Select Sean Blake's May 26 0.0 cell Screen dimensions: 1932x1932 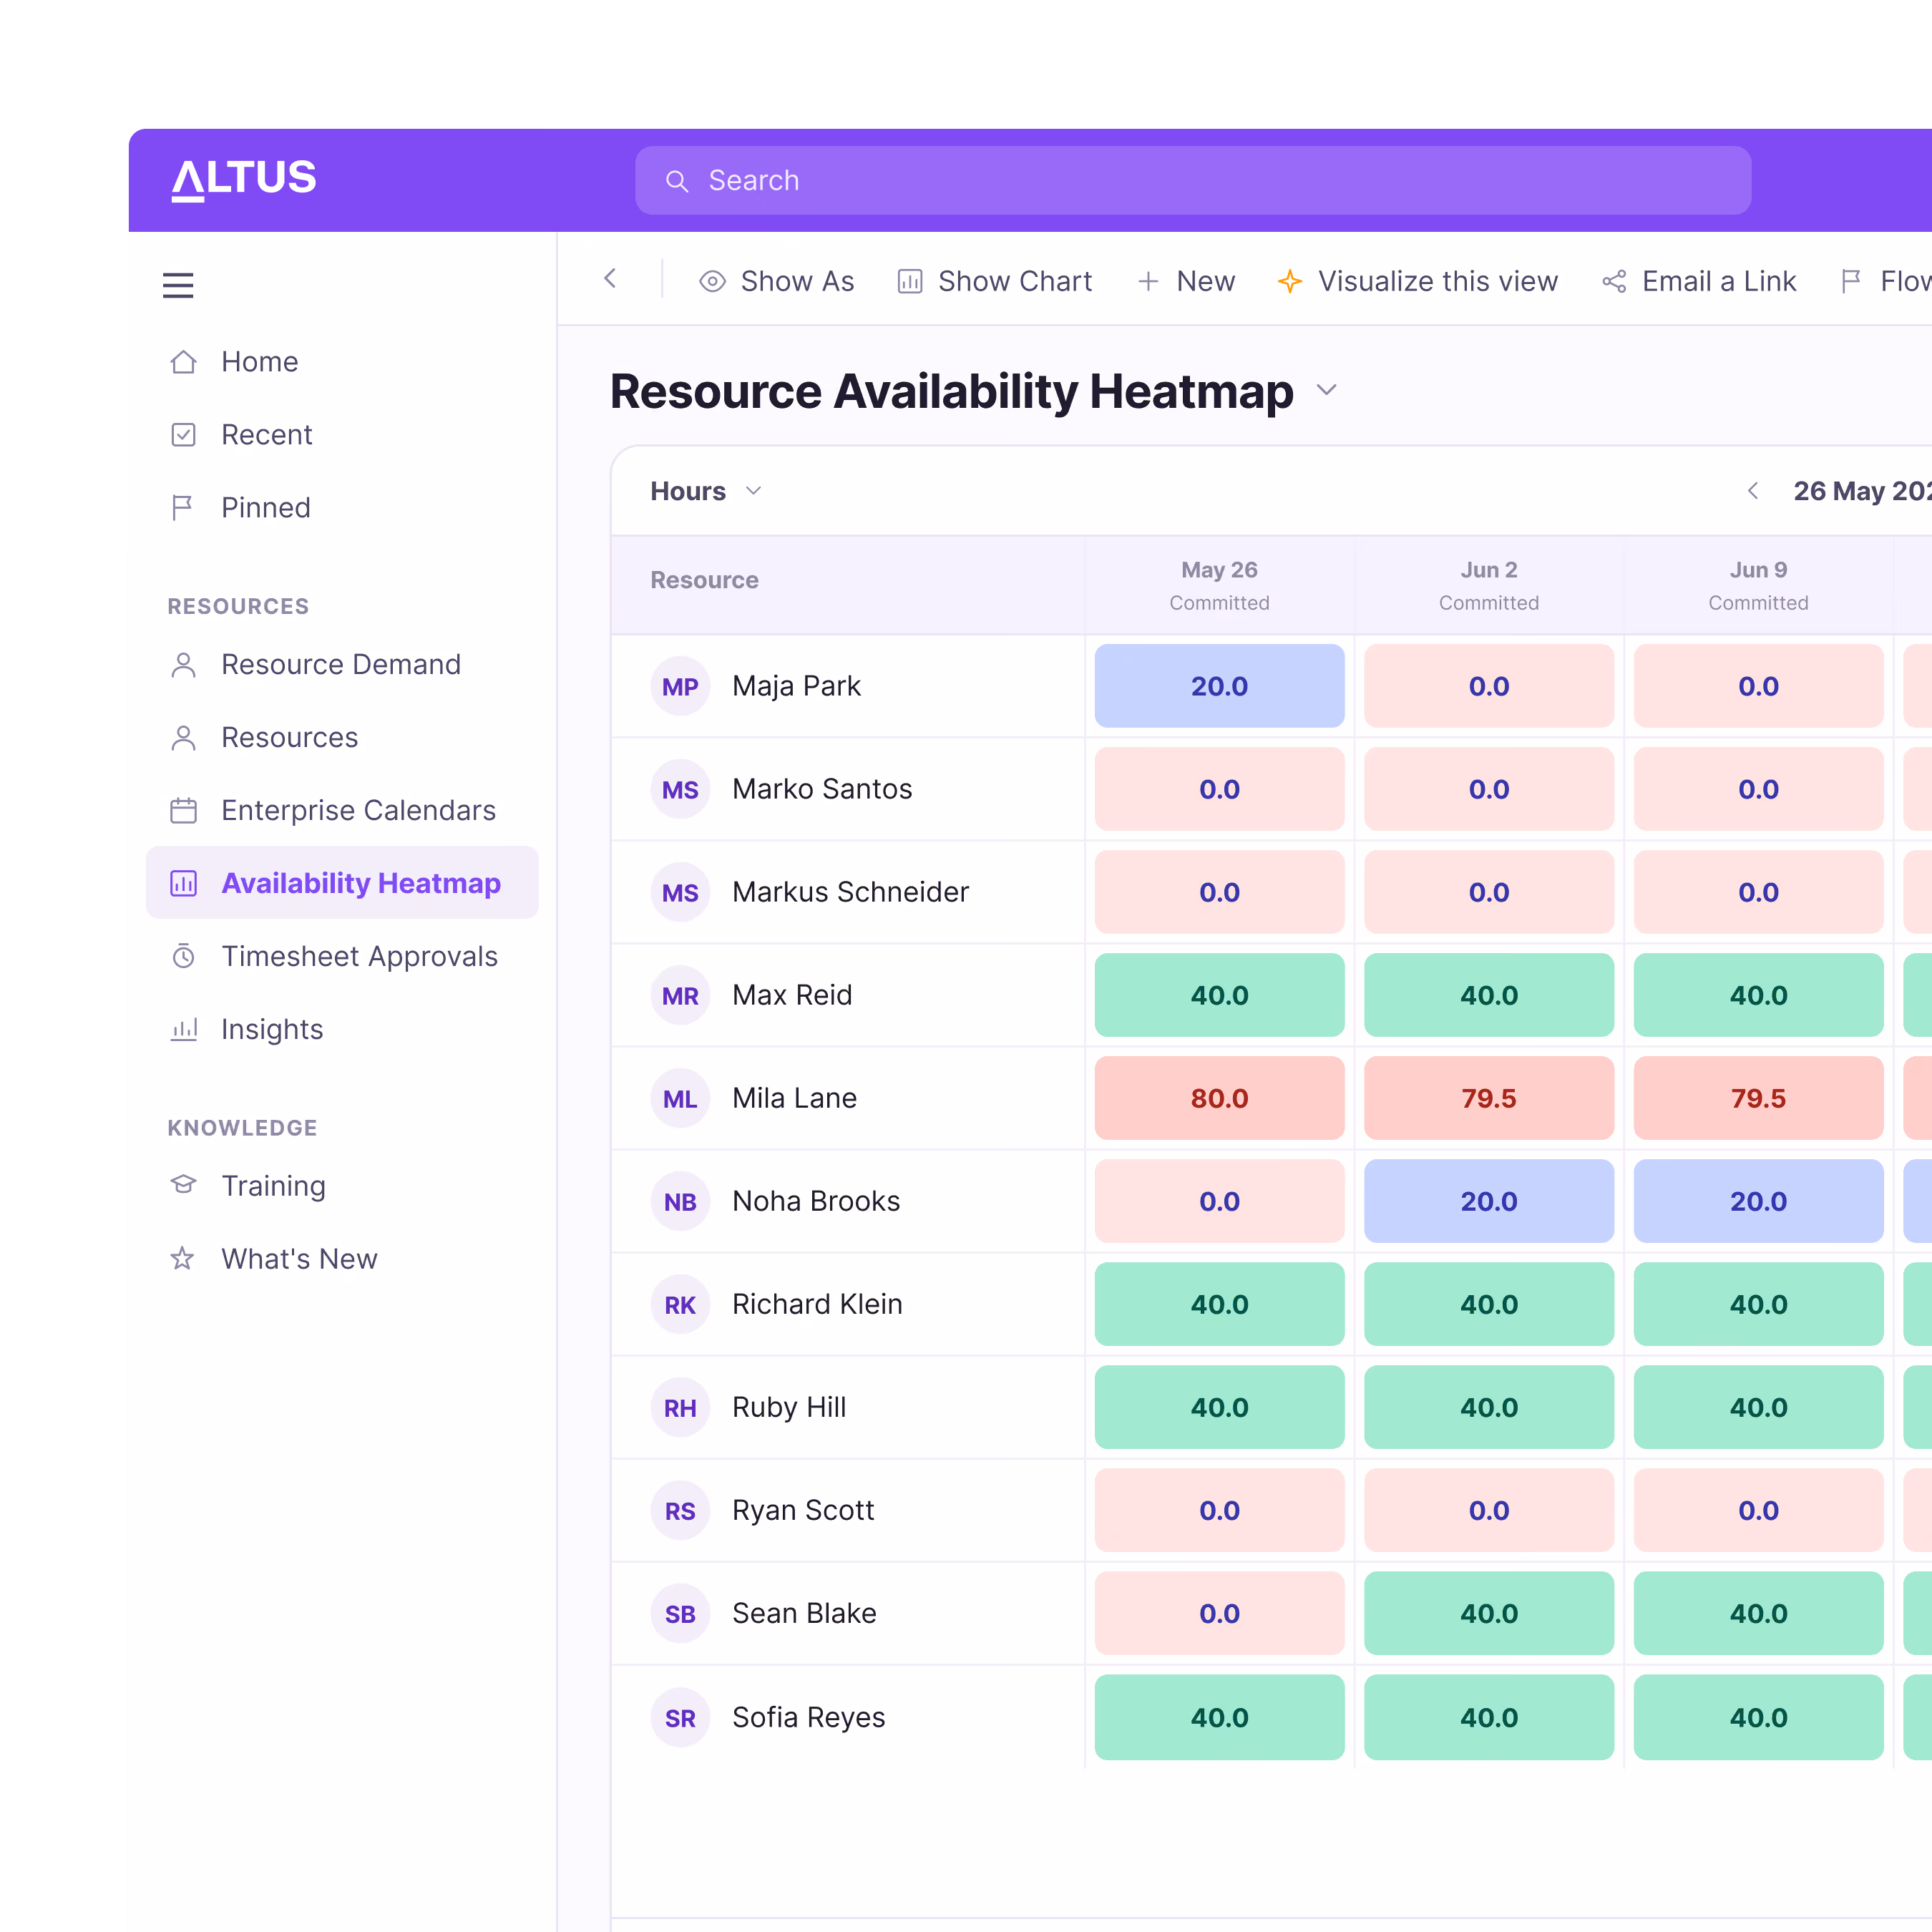click(x=1219, y=1612)
